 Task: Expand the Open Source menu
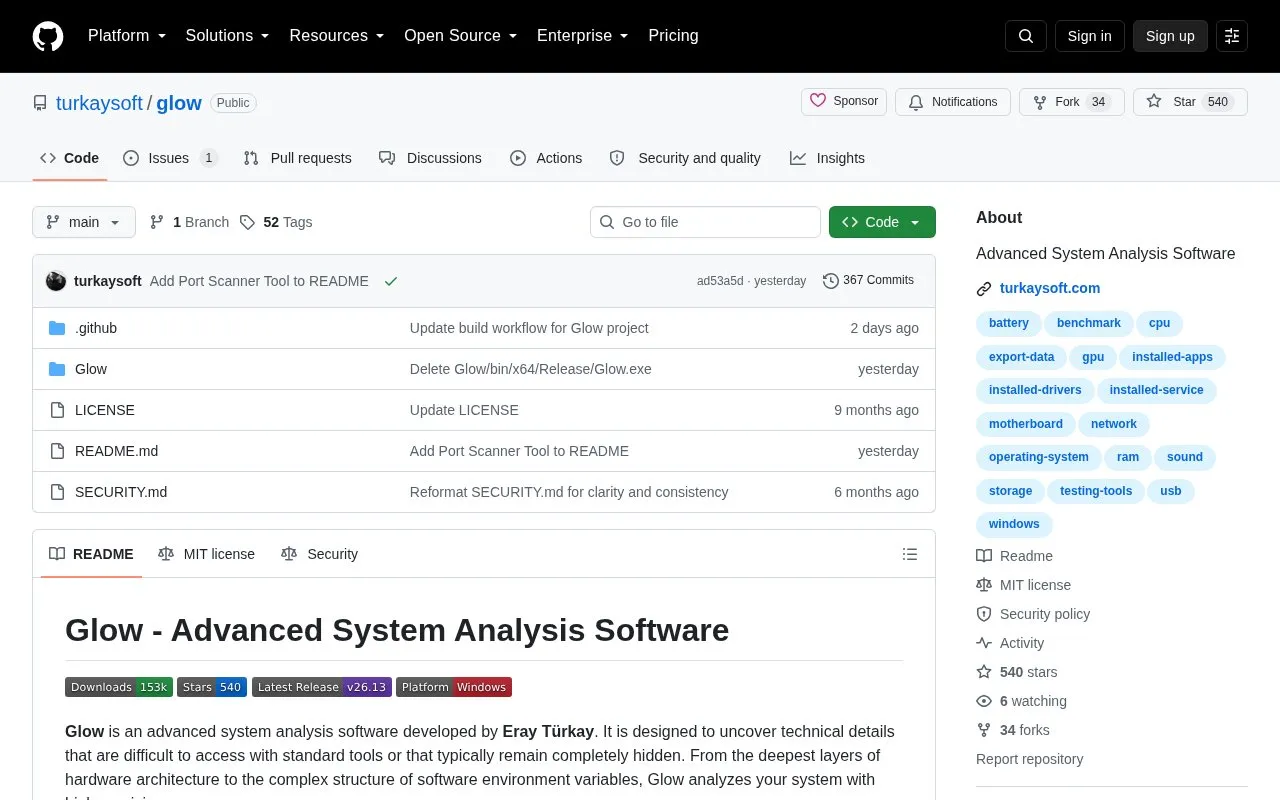[461, 36]
